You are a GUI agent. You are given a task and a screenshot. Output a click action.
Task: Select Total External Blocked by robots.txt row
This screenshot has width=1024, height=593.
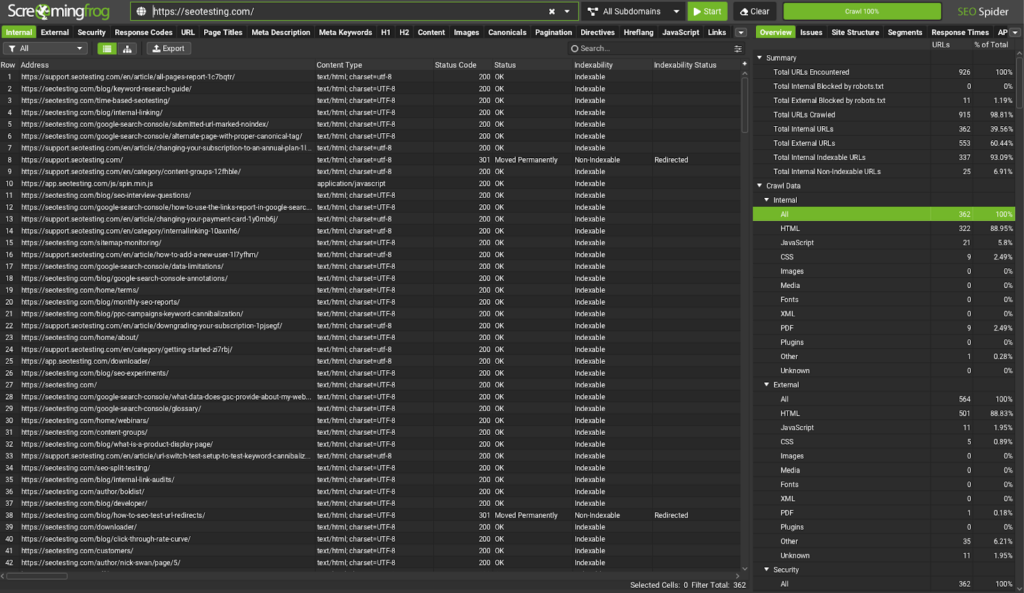click(x=884, y=100)
